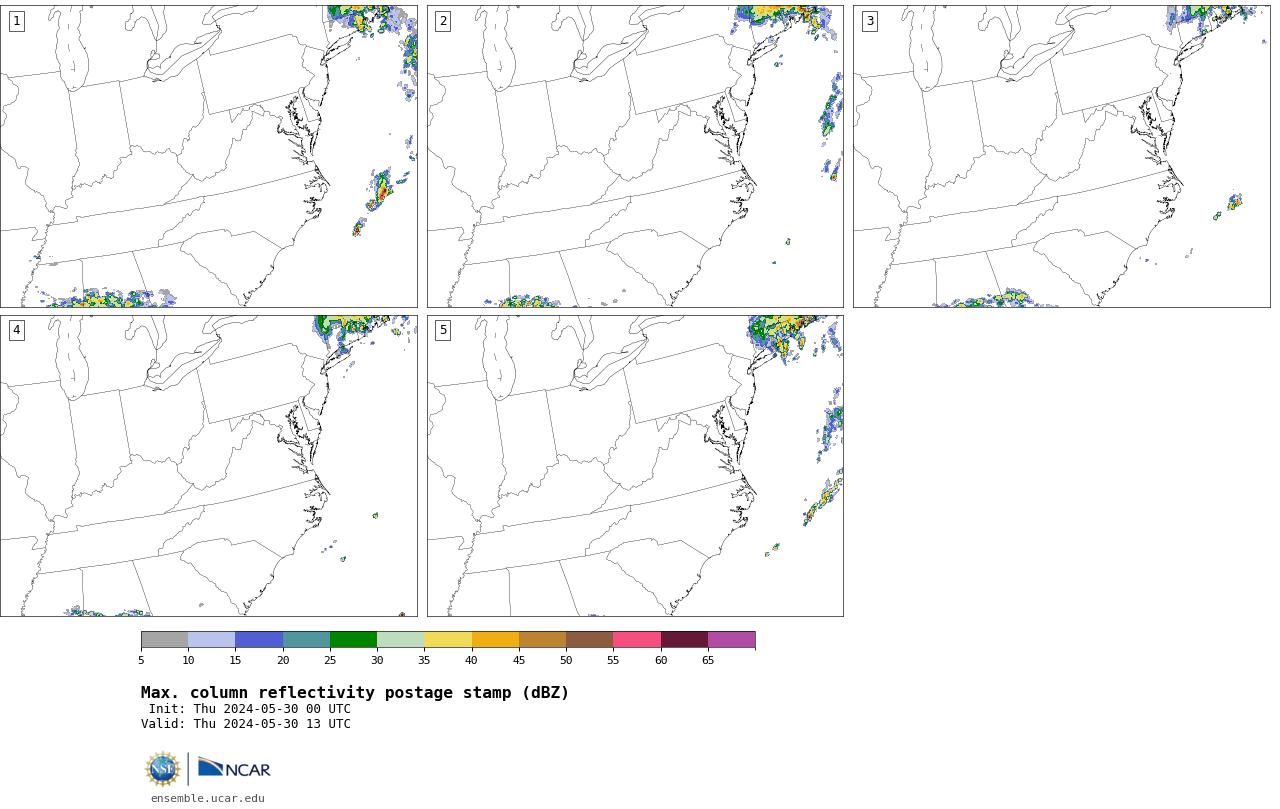Click the maroon 60-65 dBZ swatch
This screenshot has width=1280, height=809.
pos(684,640)
